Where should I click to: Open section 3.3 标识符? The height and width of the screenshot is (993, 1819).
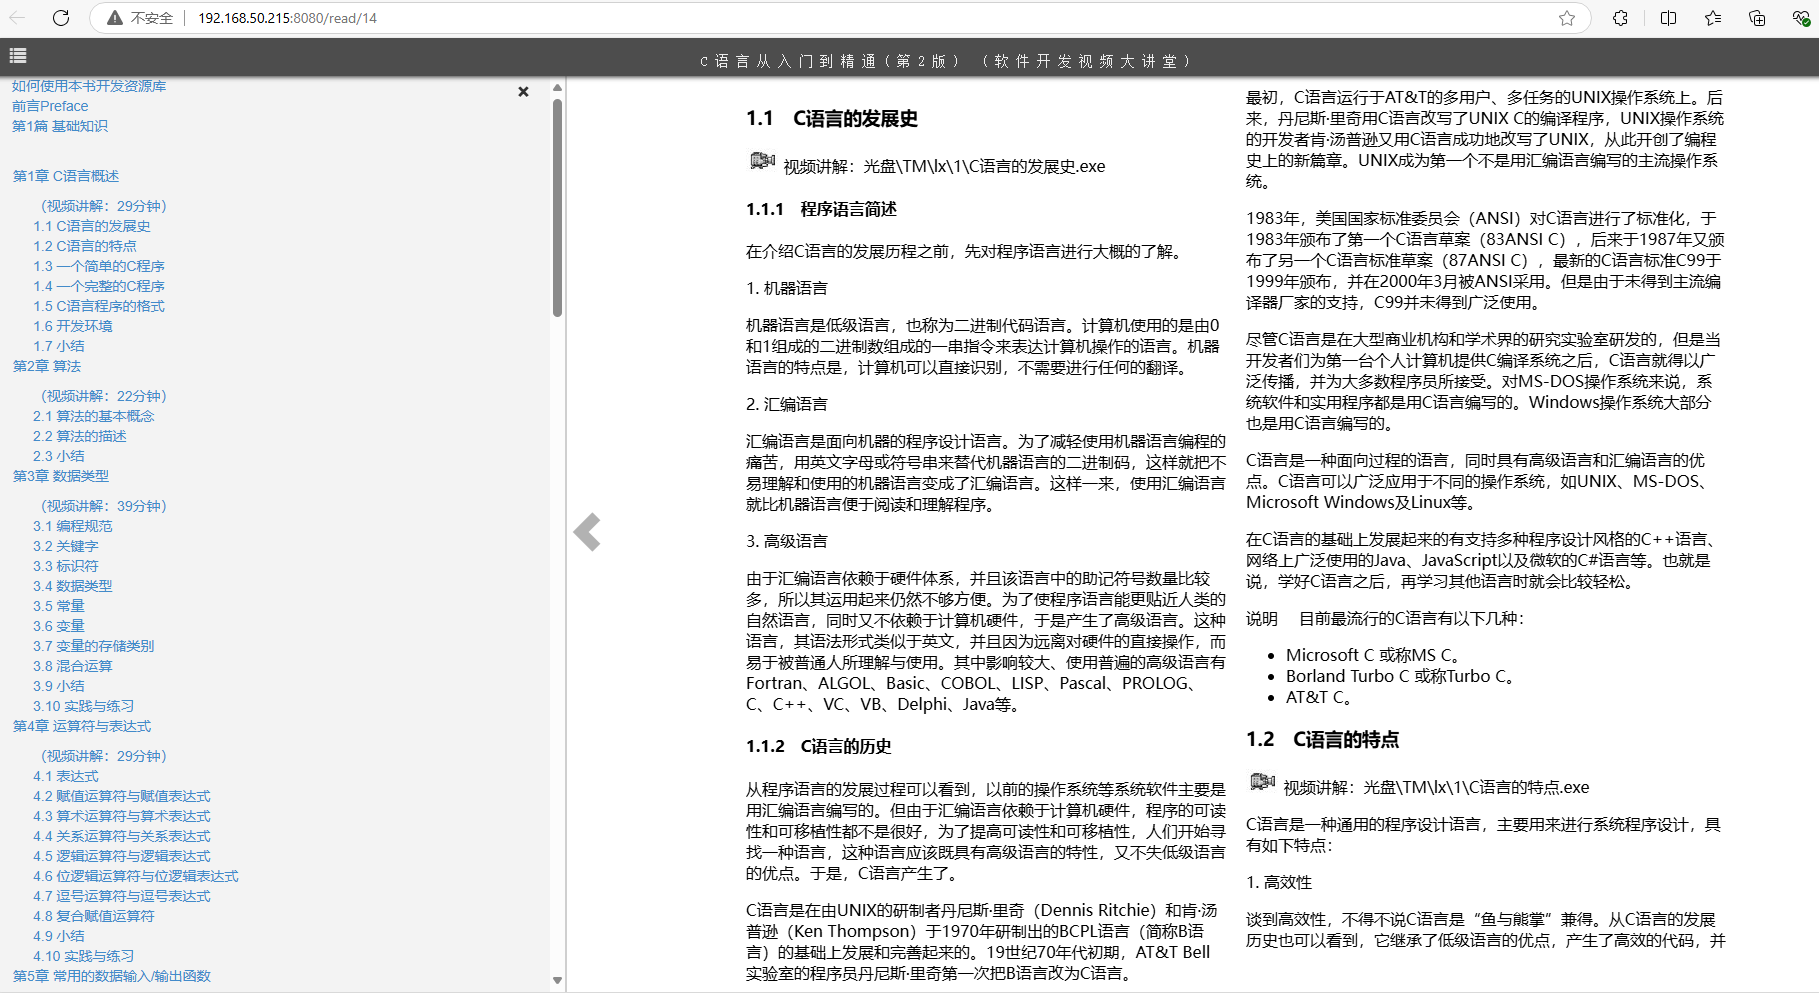[66, 566]
